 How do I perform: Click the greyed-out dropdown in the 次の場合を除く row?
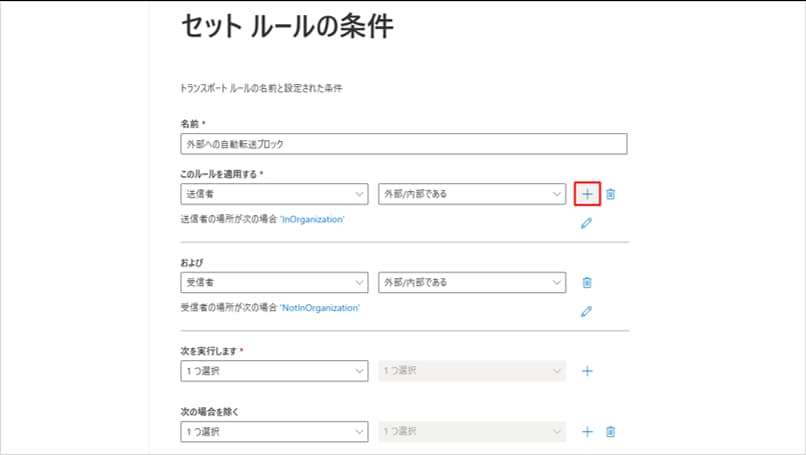tap(472, 432)
